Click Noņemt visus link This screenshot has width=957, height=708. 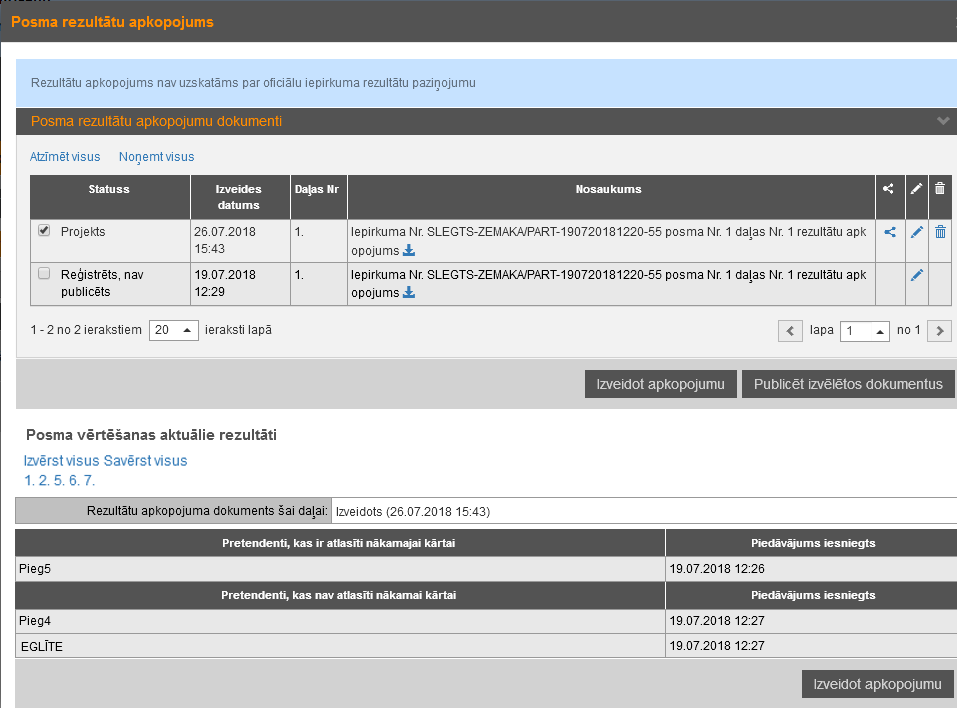click(156, 157)
